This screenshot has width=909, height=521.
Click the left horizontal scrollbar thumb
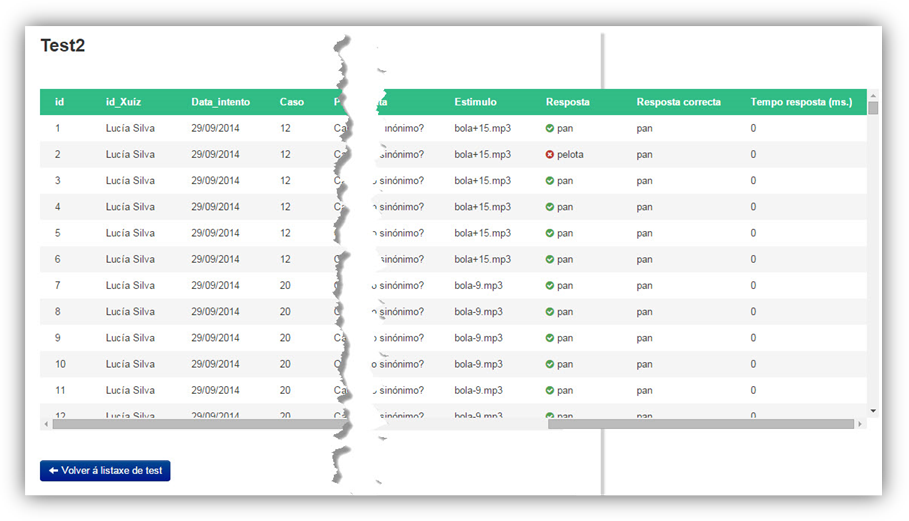190,424
